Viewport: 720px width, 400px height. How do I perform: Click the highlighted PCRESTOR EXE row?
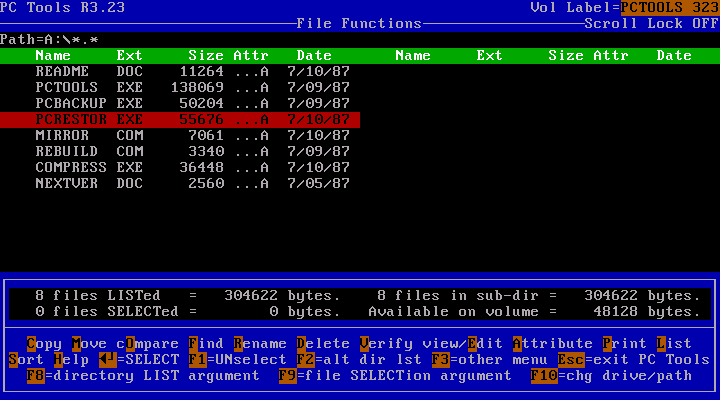pos(180,120)
